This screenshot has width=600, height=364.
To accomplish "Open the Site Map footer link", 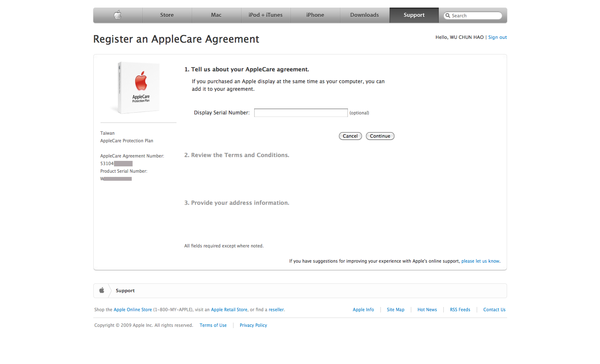I will pos(395,310).
